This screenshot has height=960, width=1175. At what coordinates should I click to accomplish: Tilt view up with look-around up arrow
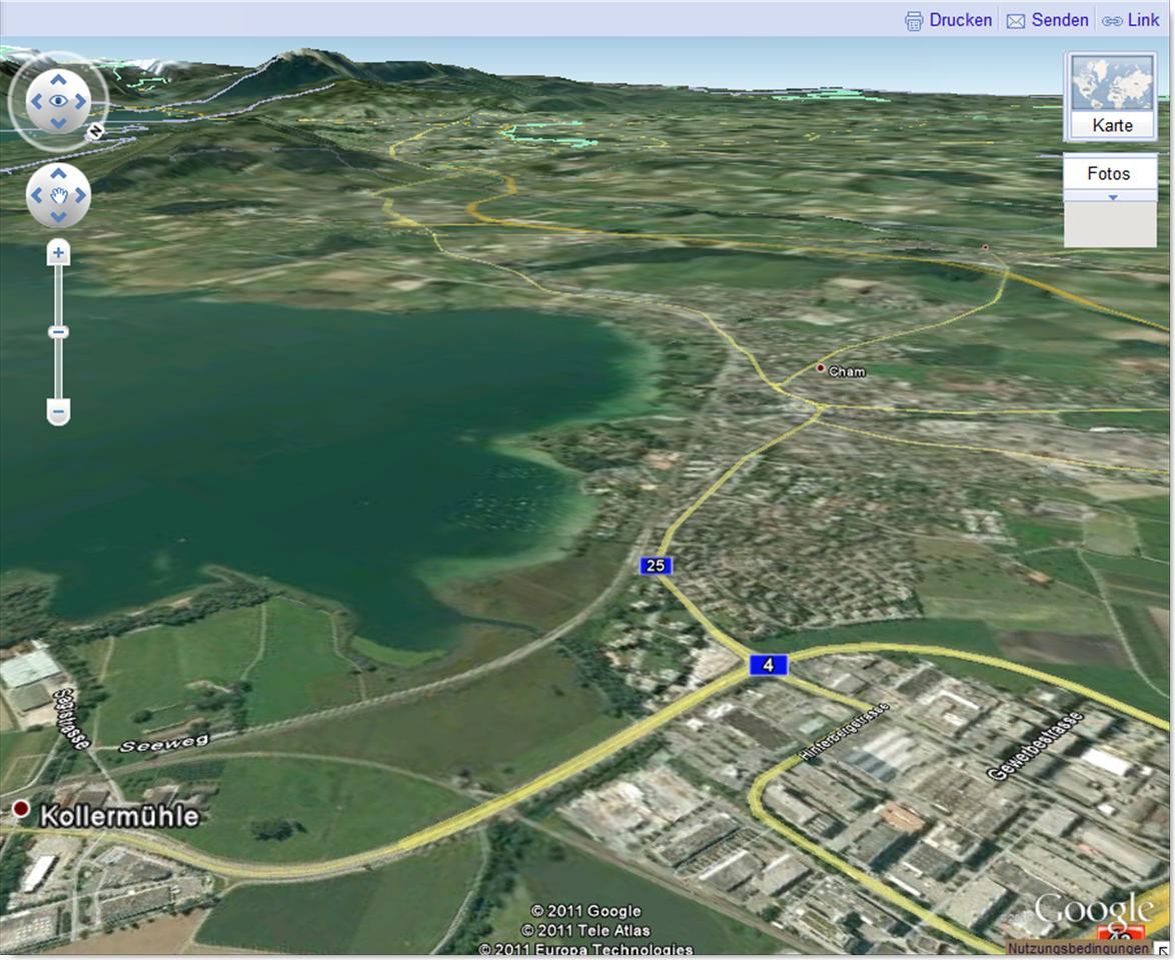coord(58,79)
